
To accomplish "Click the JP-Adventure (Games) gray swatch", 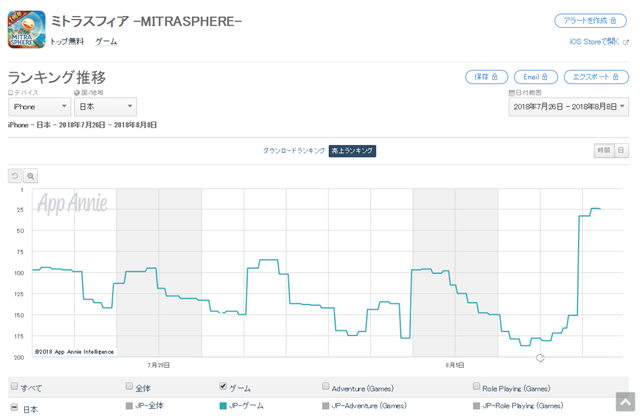I will 326,406.
